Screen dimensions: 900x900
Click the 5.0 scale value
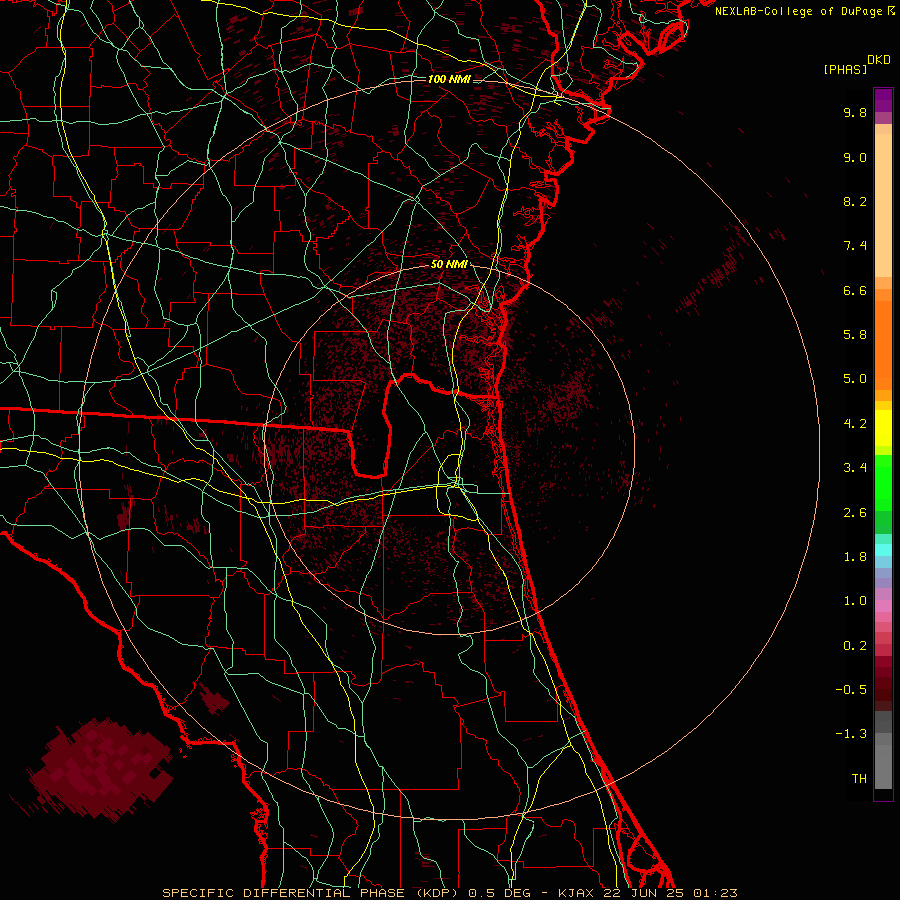coord(855,379)
